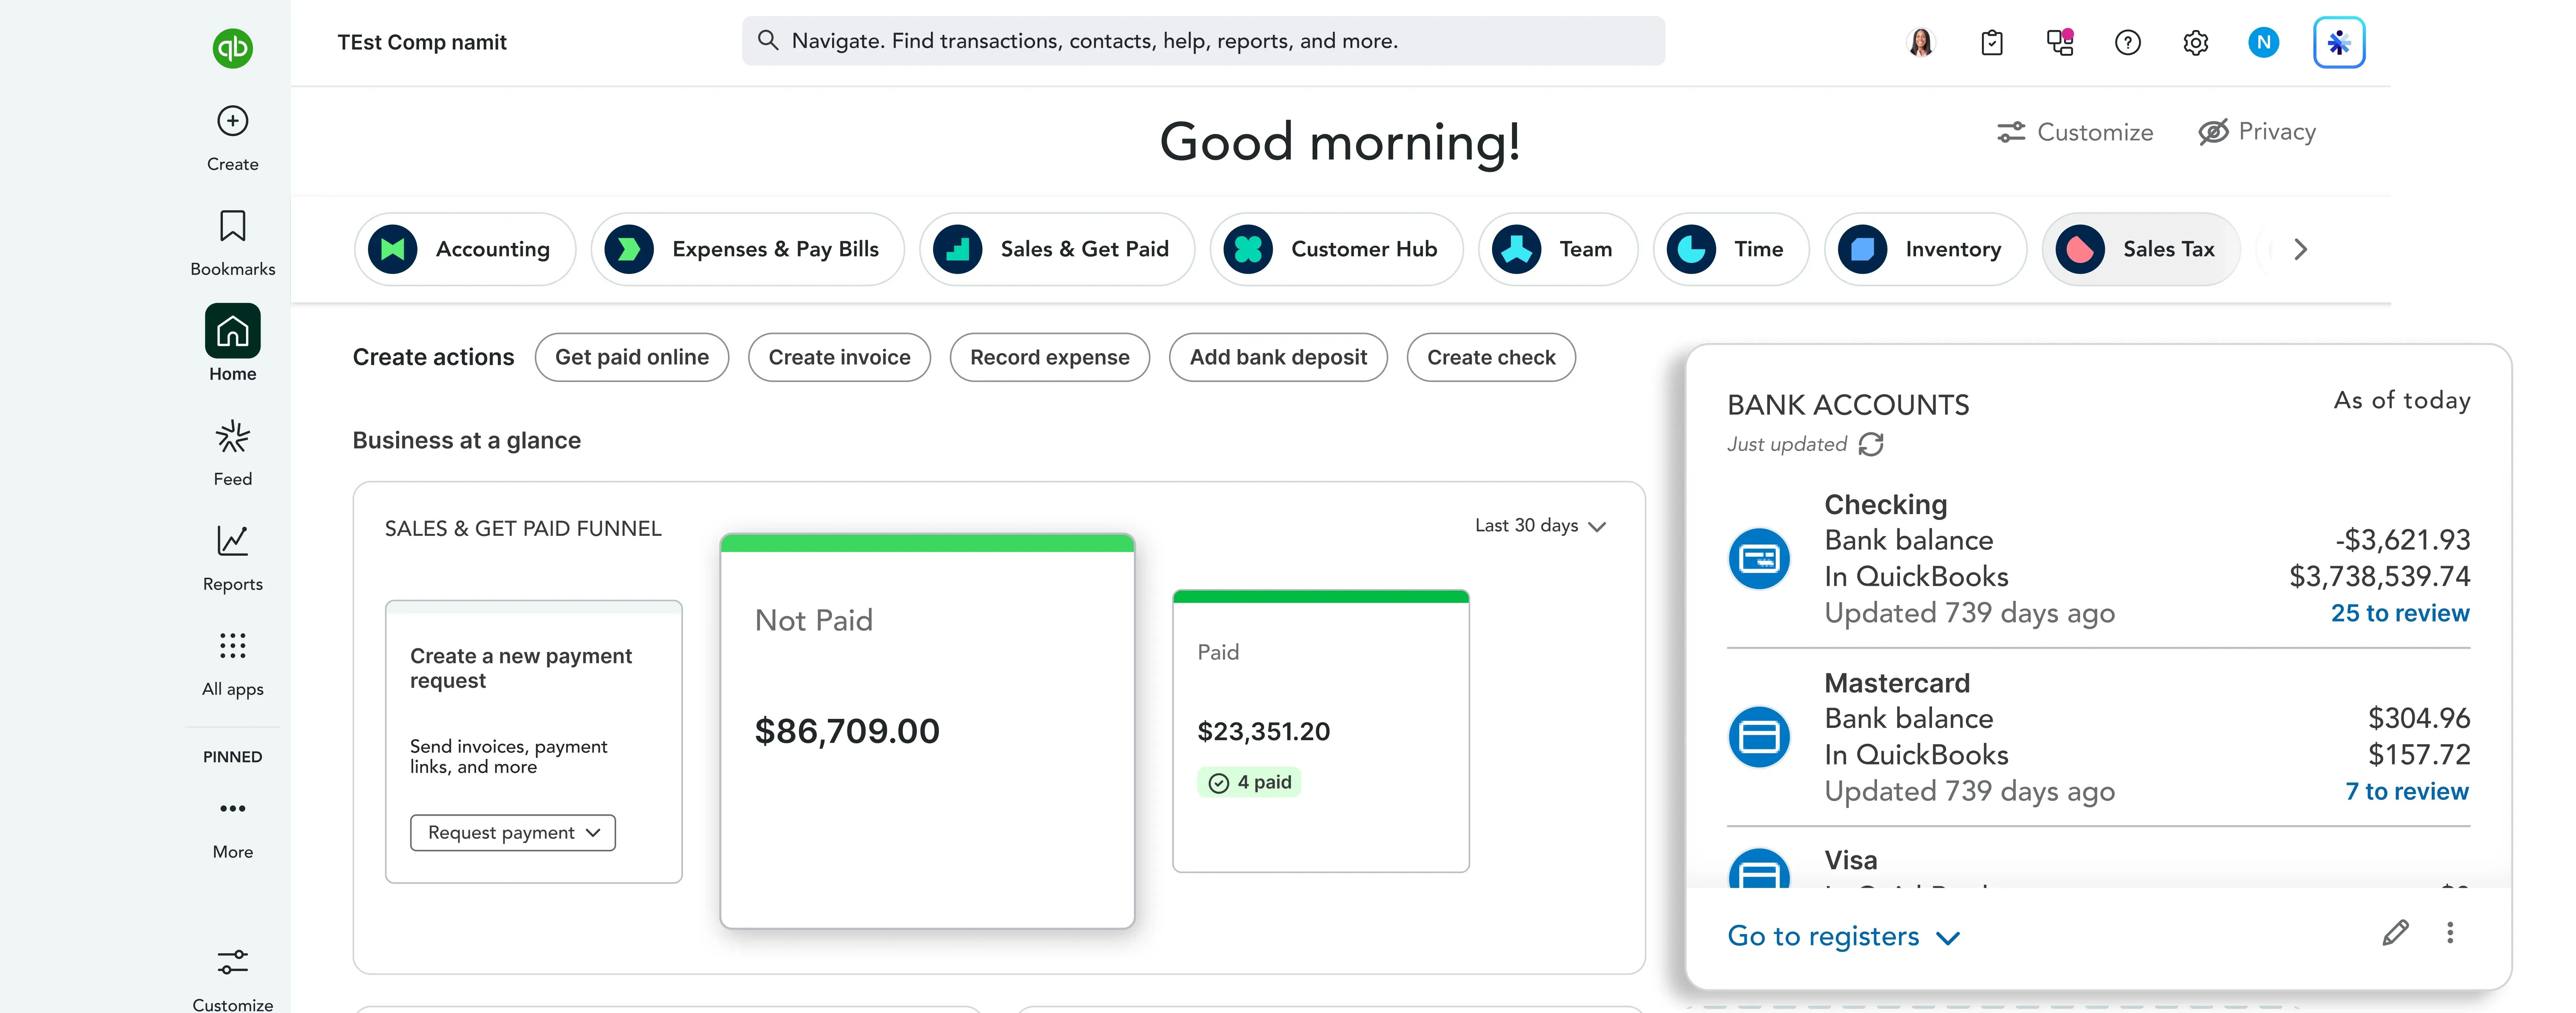Click the 4 paid badge

pyautogui.click(x=1249, y=782)
